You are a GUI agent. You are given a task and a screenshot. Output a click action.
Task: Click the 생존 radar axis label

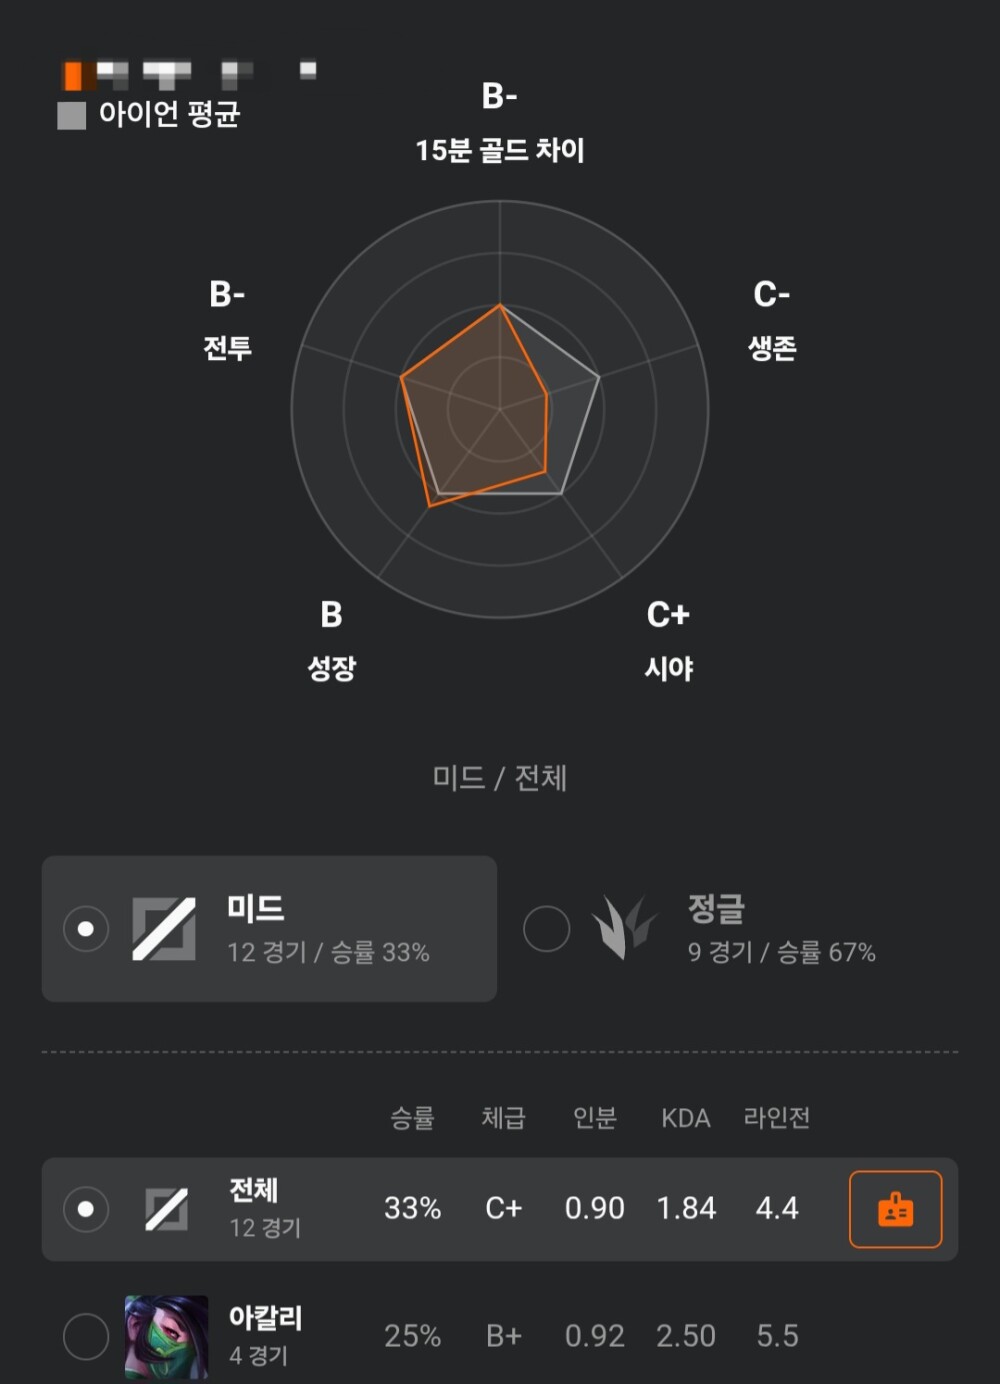pos(772,348)
